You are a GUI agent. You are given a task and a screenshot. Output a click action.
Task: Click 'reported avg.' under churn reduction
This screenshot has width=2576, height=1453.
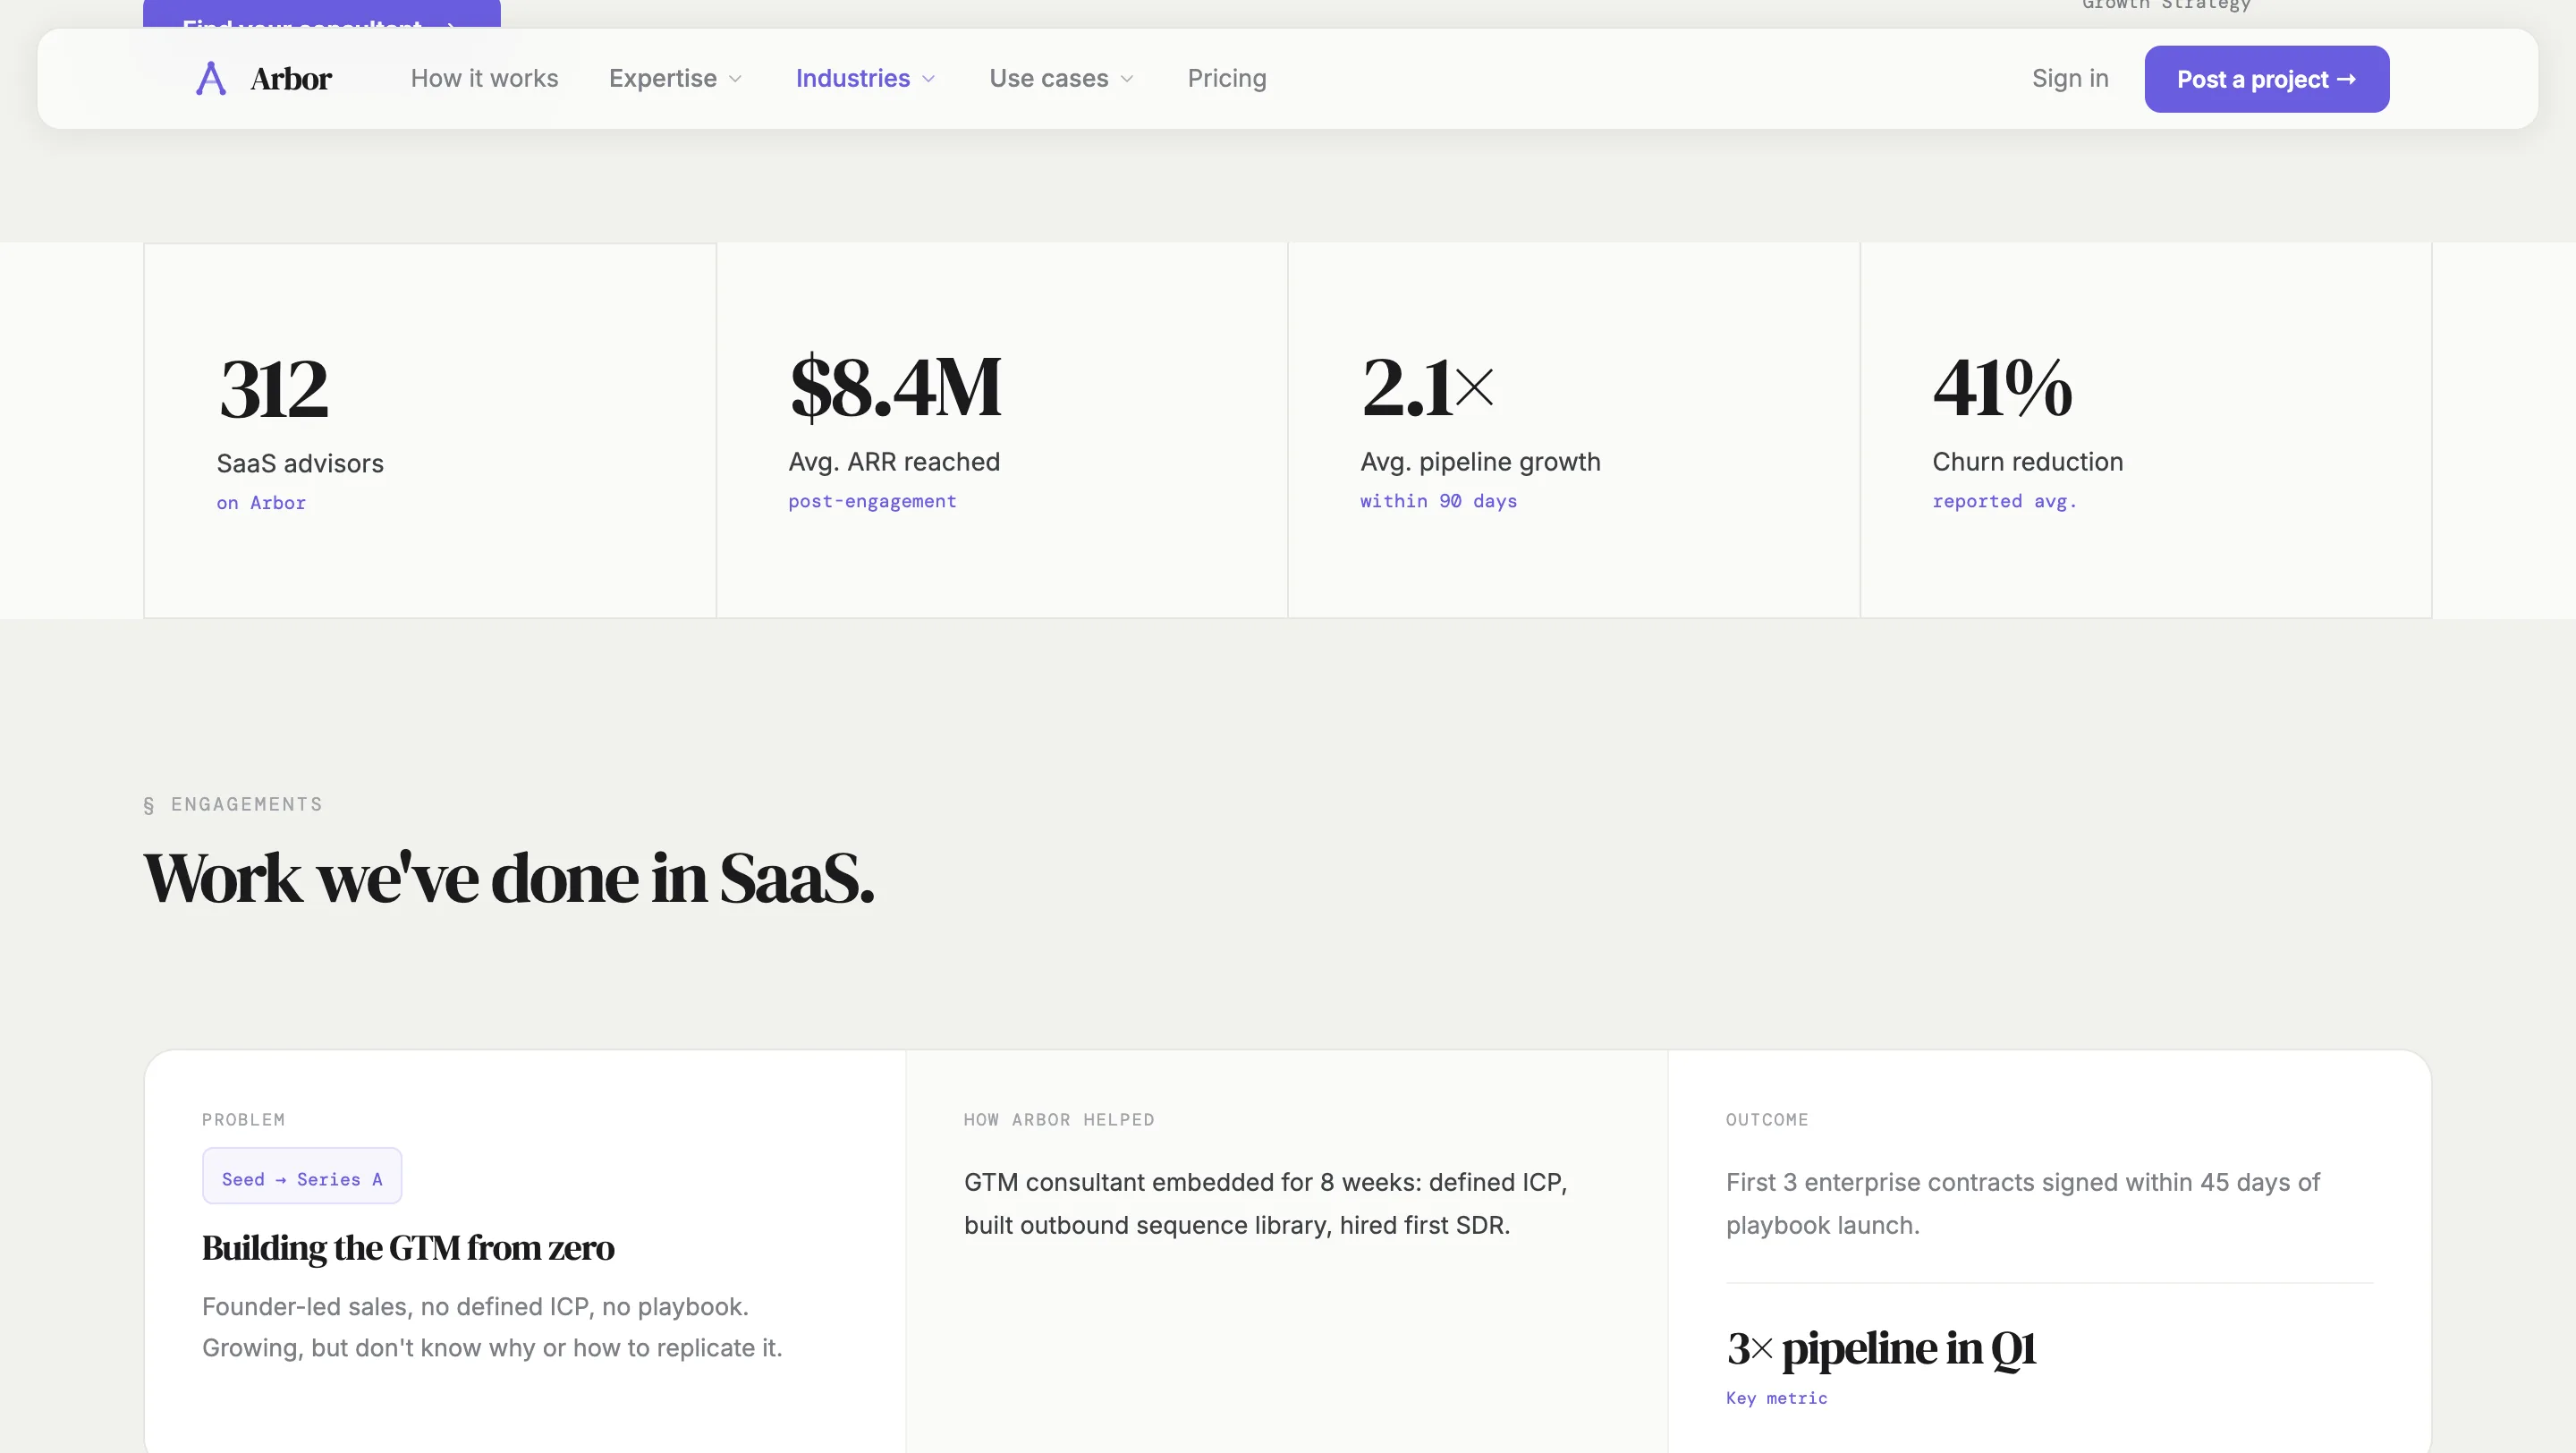coord(2004,501)
